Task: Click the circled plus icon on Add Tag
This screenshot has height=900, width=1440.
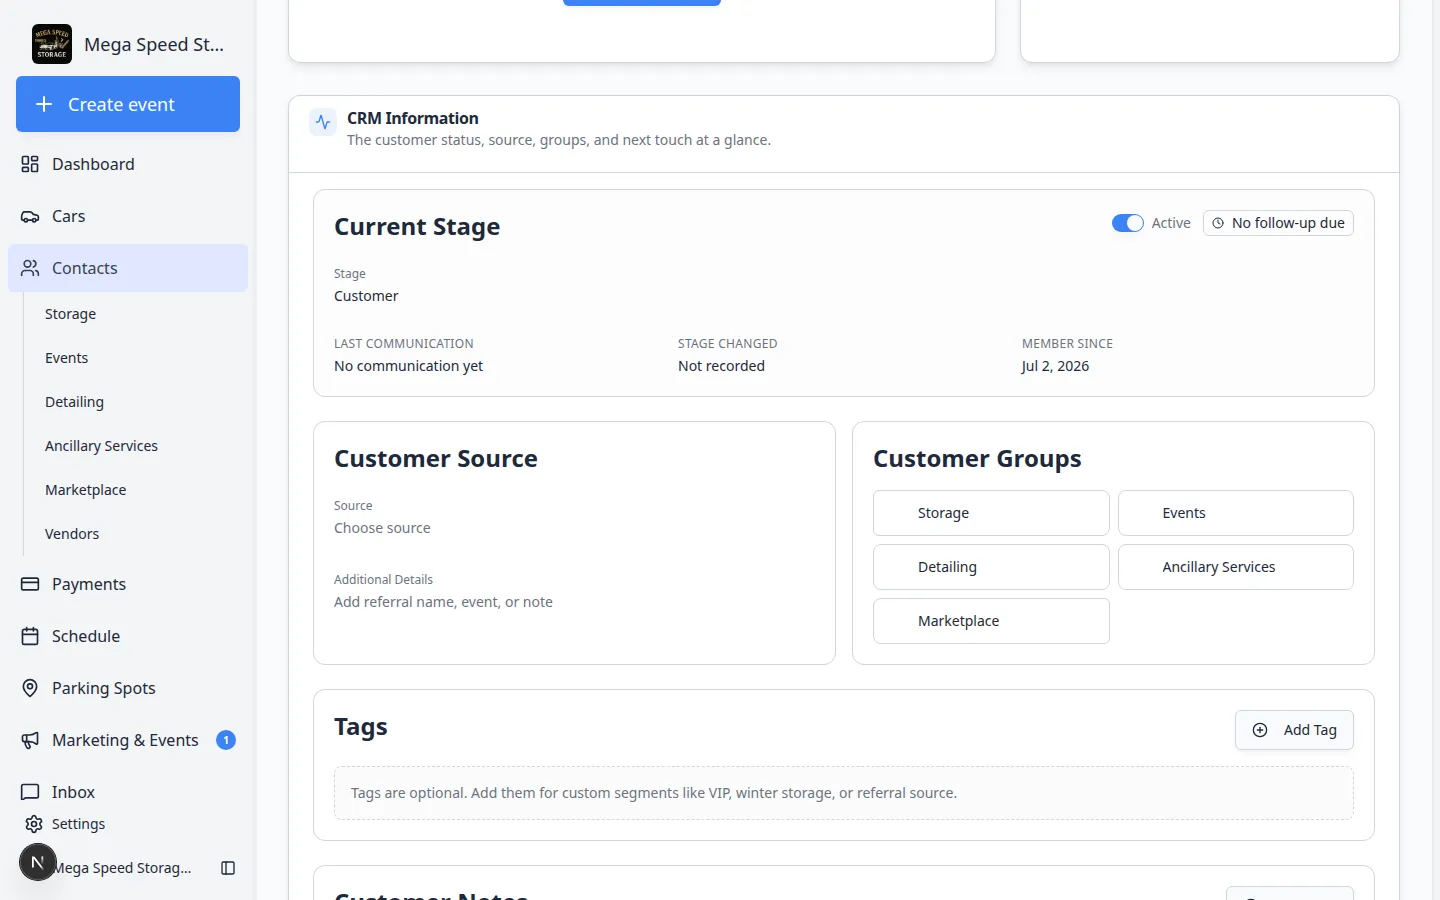Action: click(x=1260, y=730)
